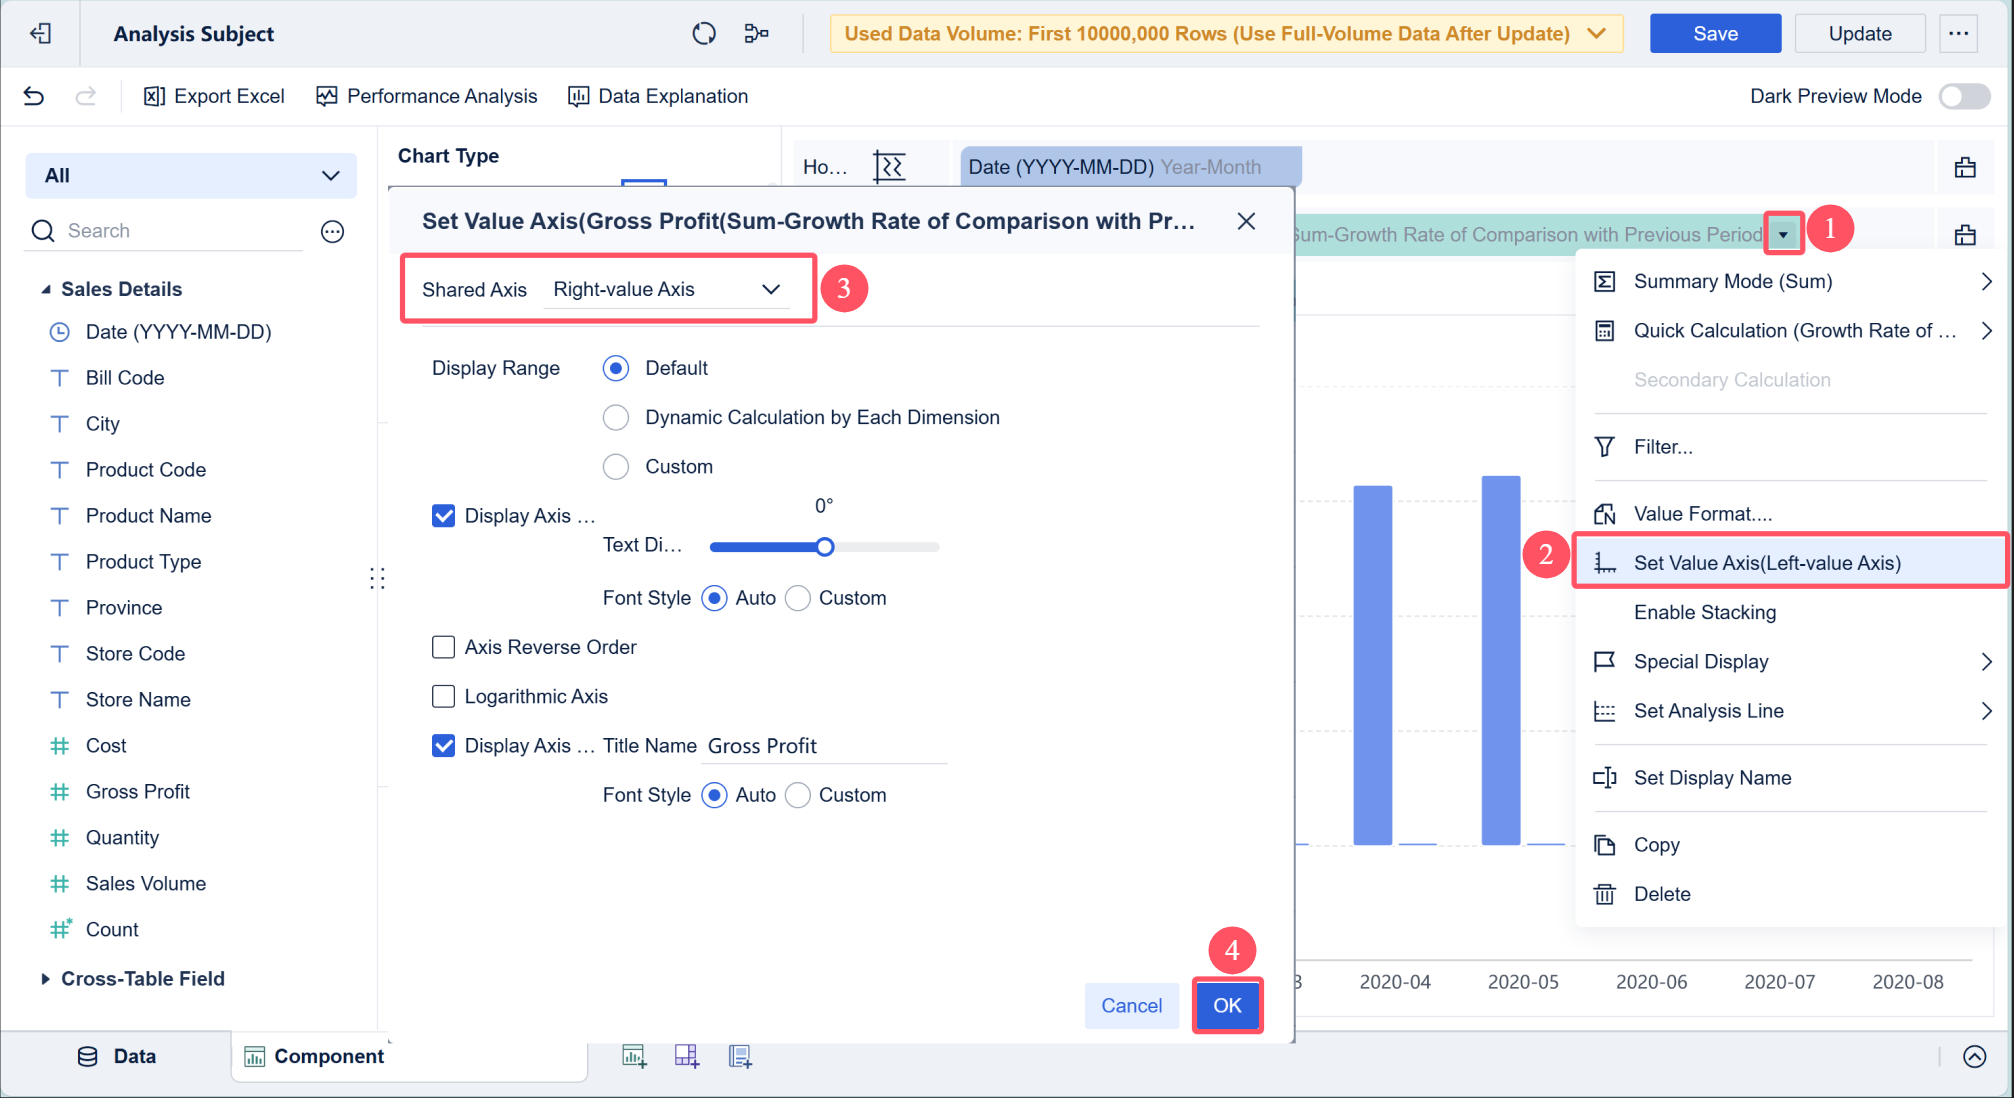Viewport: 2014px width, 1098px height.
Task: Enable Axis Reverse Order
Action: (x=443, y=647)
